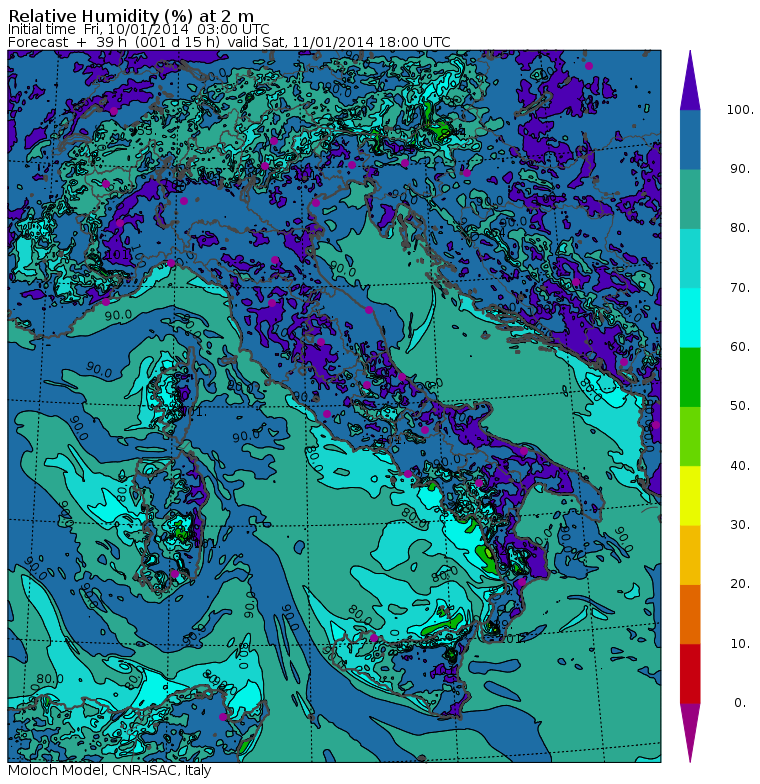Click the "30." legend label

tap(740, 525)
